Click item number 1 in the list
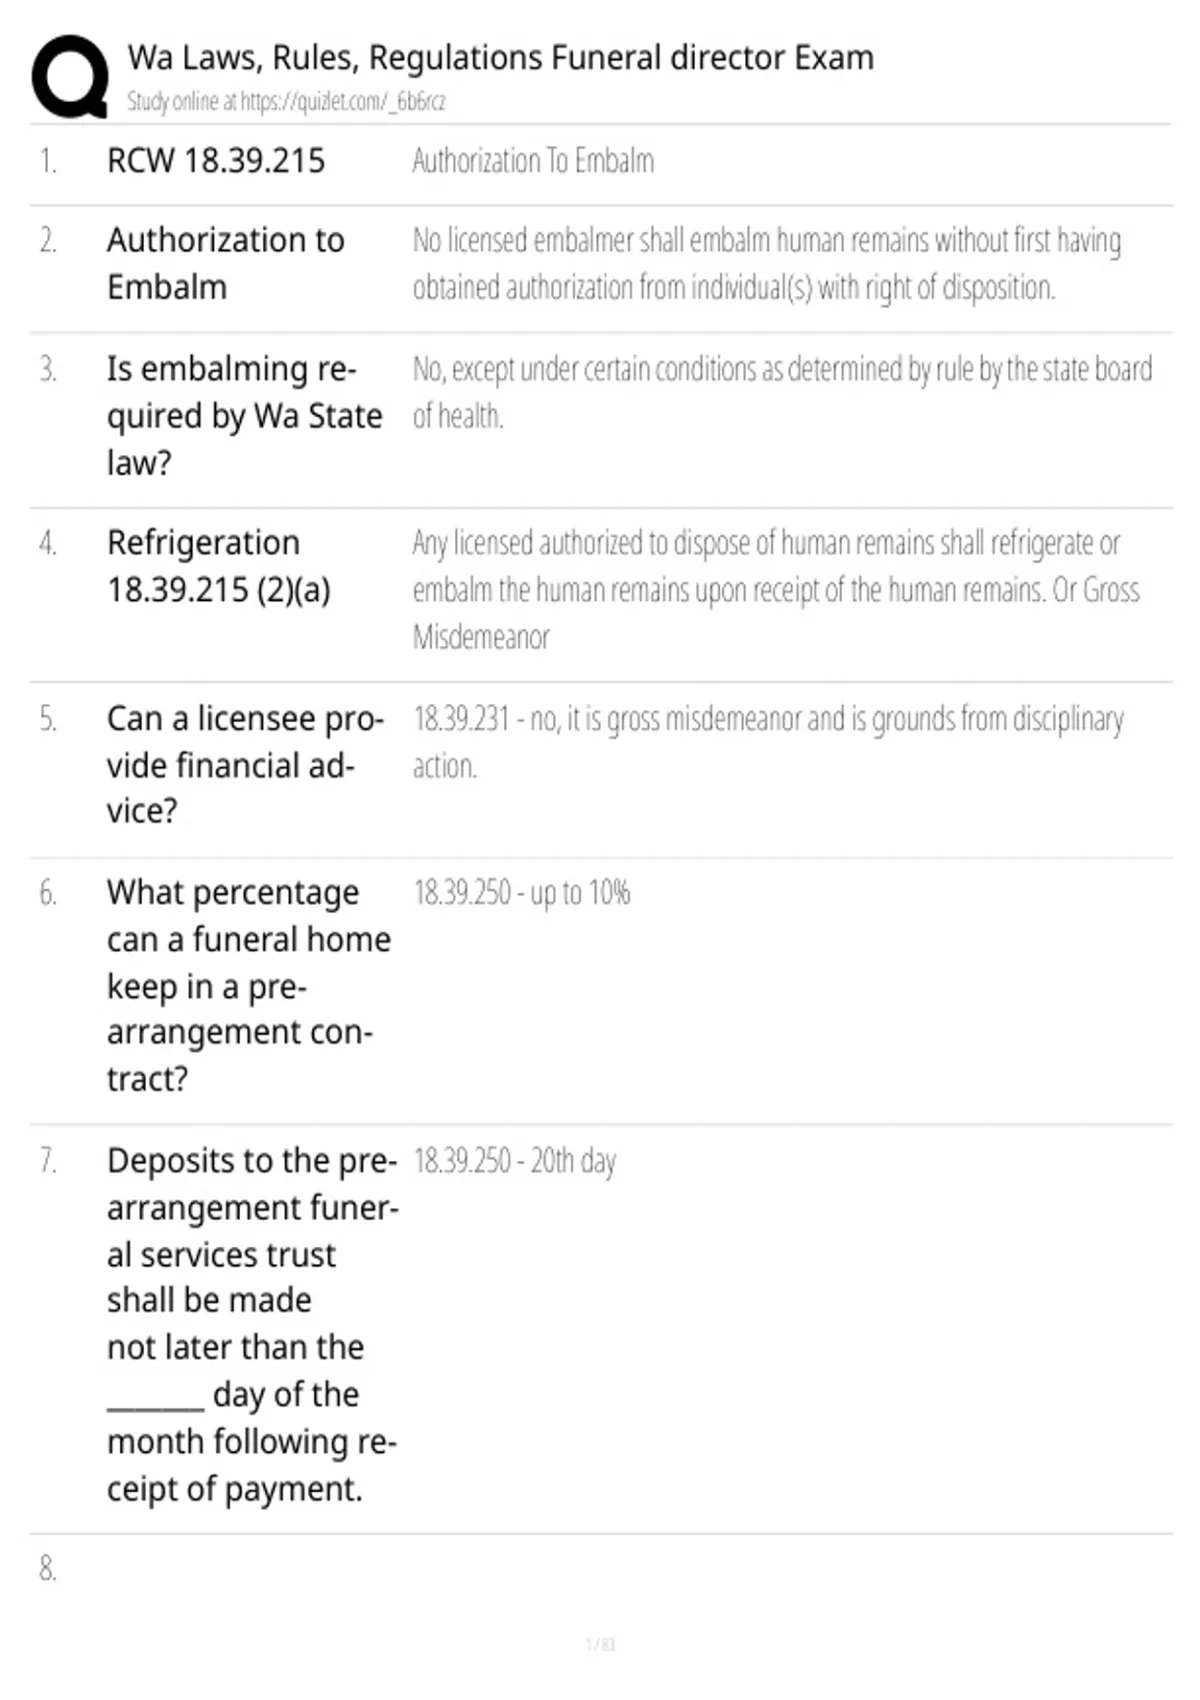Viewport: 1200px width, 1700px height. click(x=48, y=160)
